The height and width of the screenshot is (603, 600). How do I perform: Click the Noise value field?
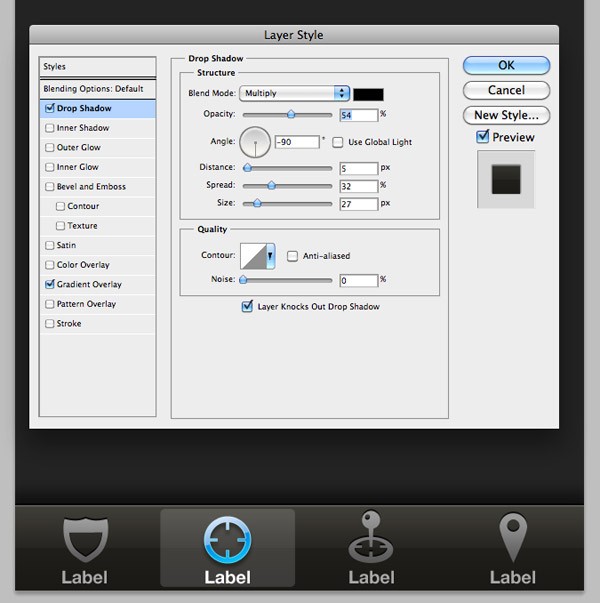coord(359,281)
